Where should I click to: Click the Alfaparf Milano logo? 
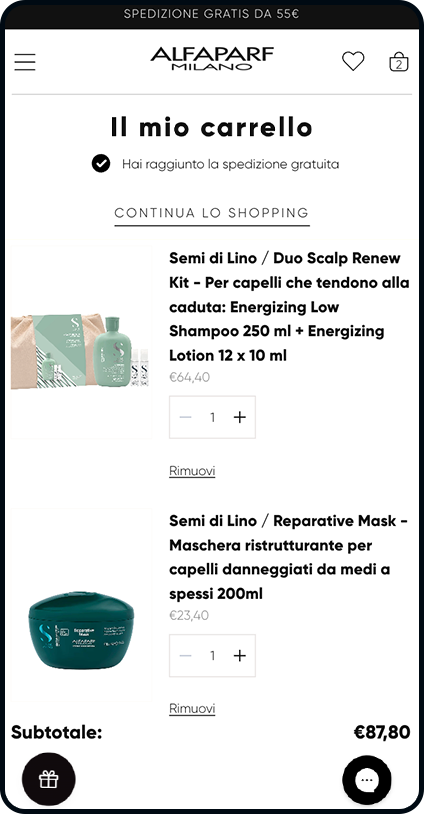pos(212,59)
